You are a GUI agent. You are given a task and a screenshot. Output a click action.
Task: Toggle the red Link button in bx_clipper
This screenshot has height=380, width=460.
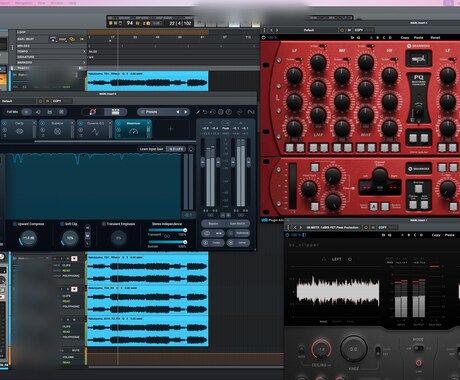click(419, 362)
